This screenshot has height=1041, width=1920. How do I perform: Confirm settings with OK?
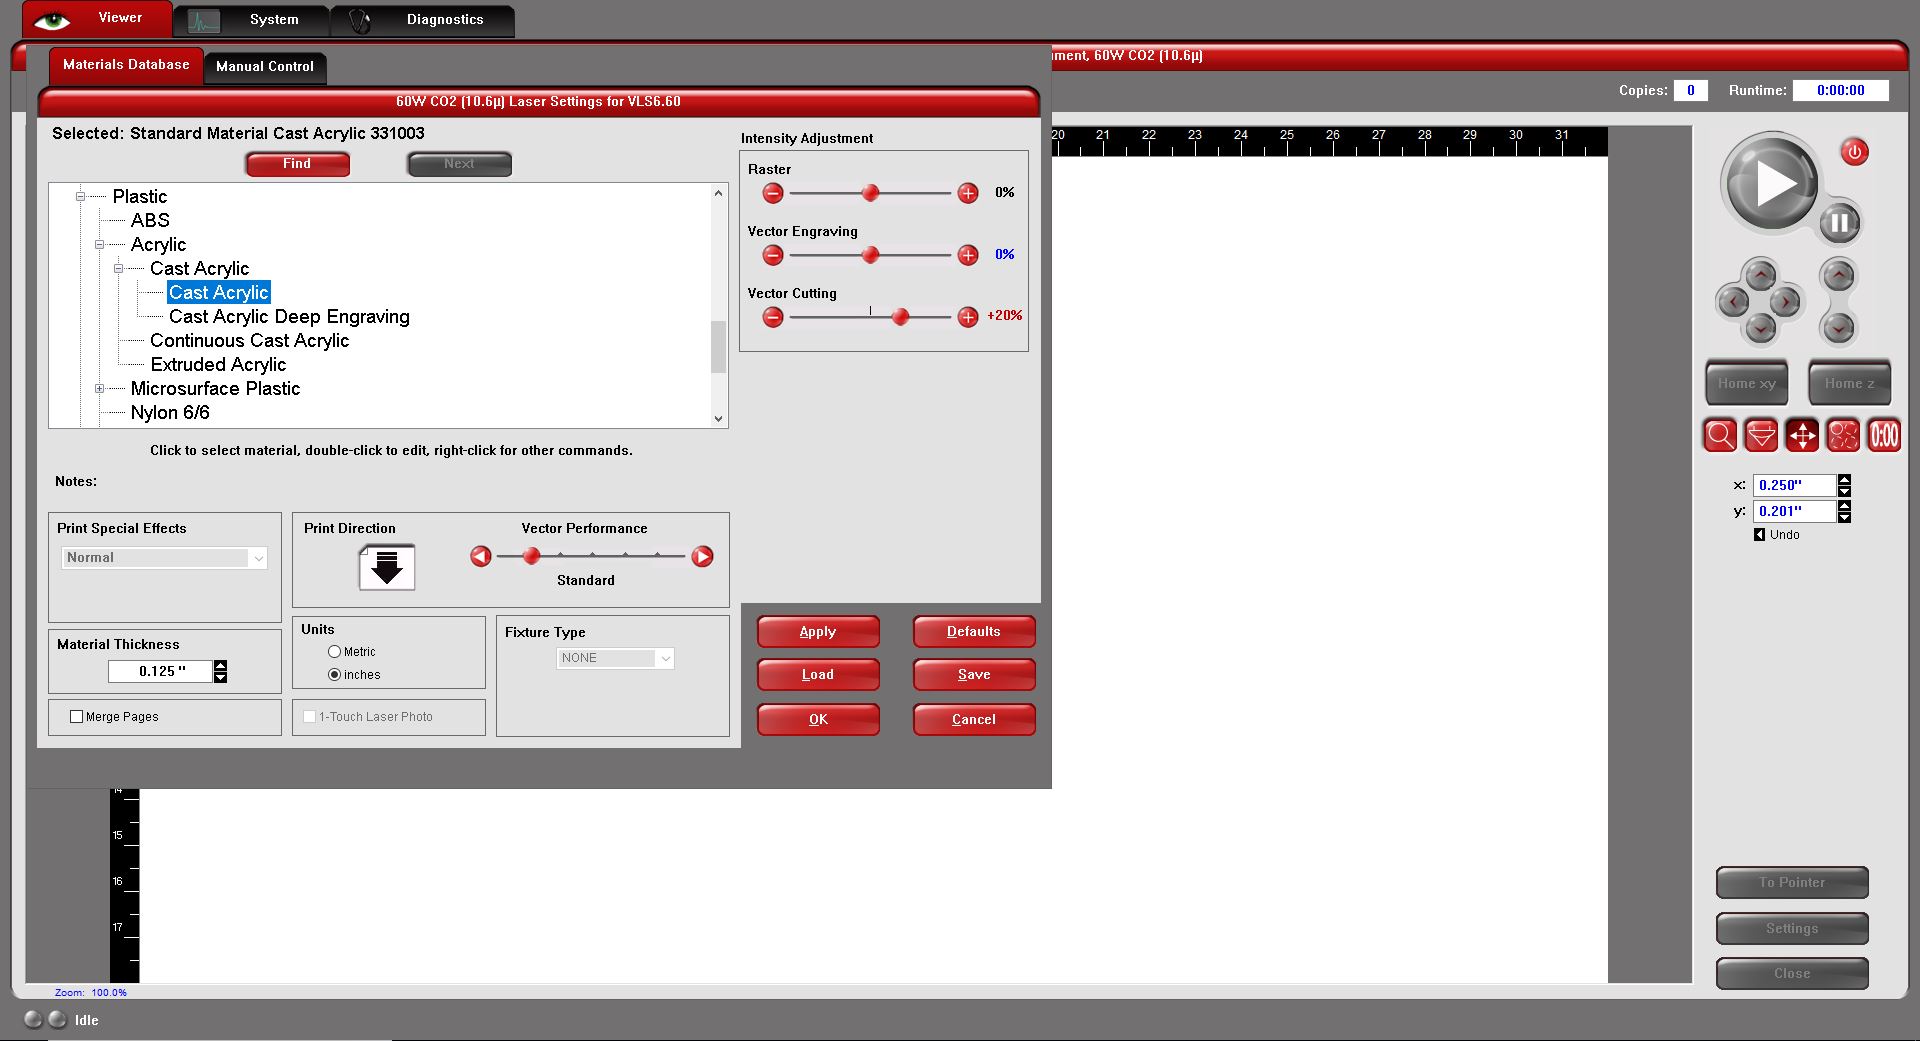click(818, 720)
